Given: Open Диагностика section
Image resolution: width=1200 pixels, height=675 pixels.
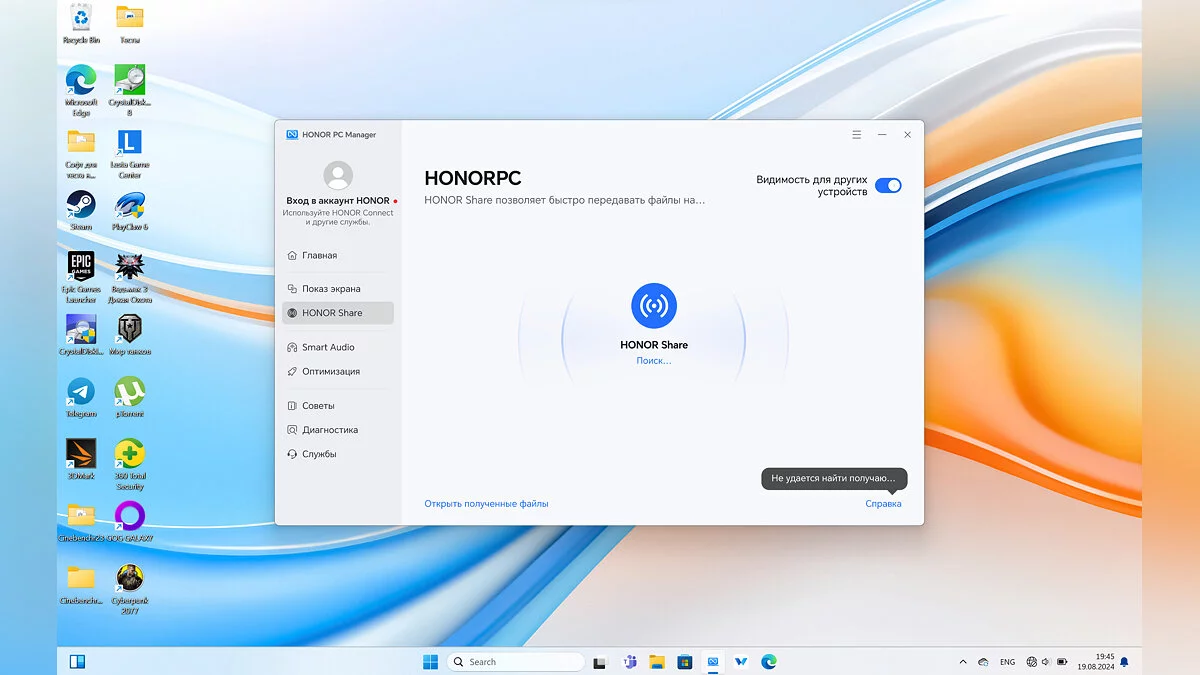Looking at the screenshot, I should click(329, 430).
